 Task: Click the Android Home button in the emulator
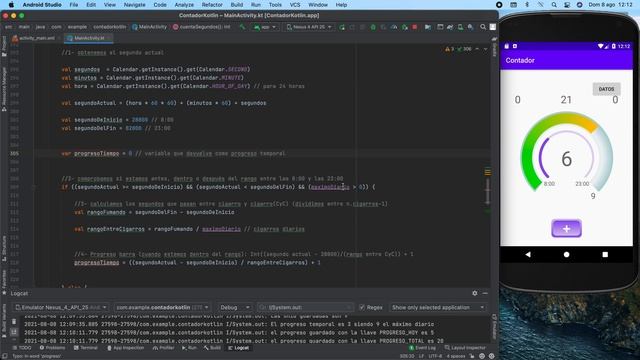point(567,254)
